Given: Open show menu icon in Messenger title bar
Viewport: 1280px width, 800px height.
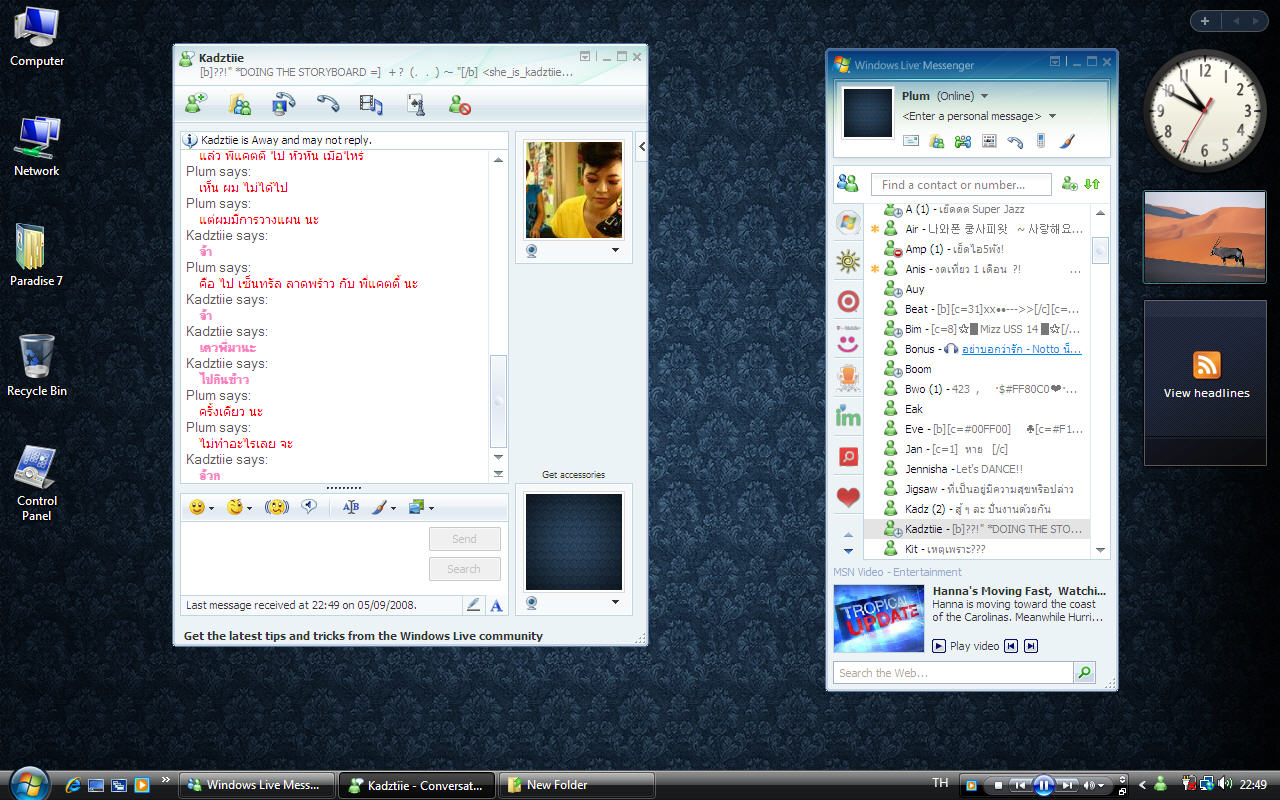Looking at the screenshot, I should [1055, 62].
